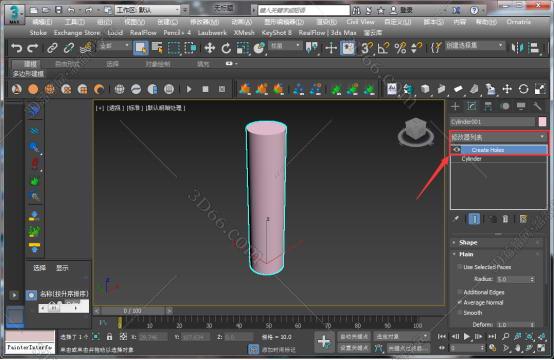Toggle the 3D Snaps icon

367,48
